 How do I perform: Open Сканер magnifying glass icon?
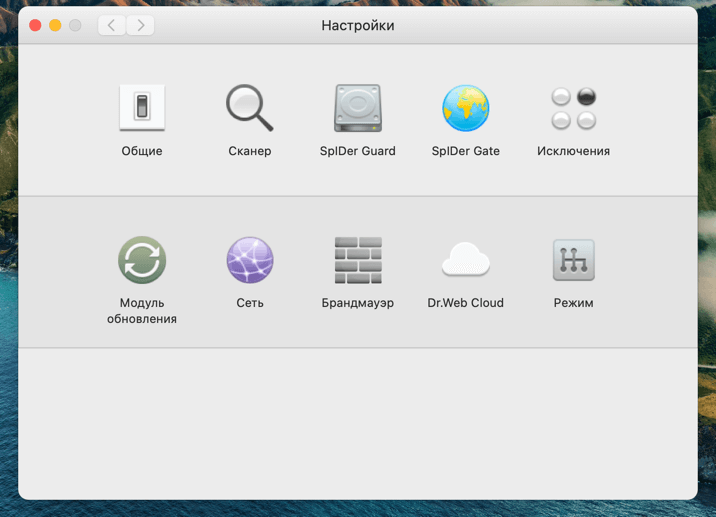click(x=250, y=108)
